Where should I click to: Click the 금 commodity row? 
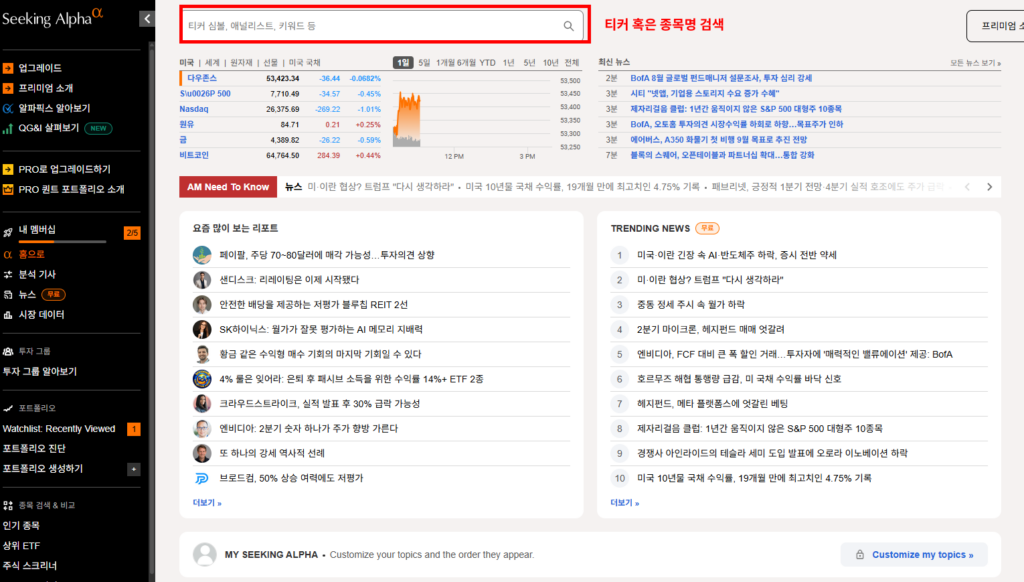(280, 140)
